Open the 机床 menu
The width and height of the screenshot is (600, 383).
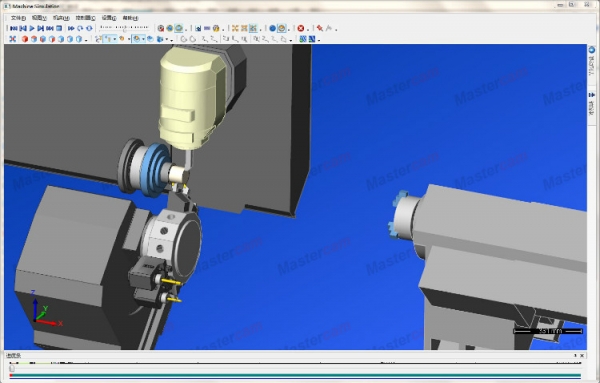click(61, 18)
